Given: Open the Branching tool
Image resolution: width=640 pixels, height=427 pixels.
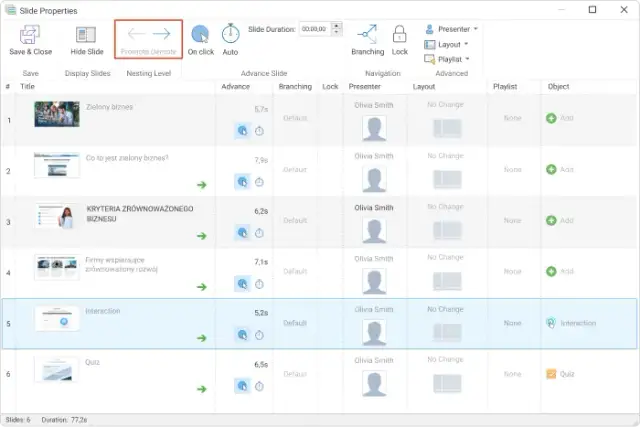Looking at the screenshot, I should (x=367, y=33).
